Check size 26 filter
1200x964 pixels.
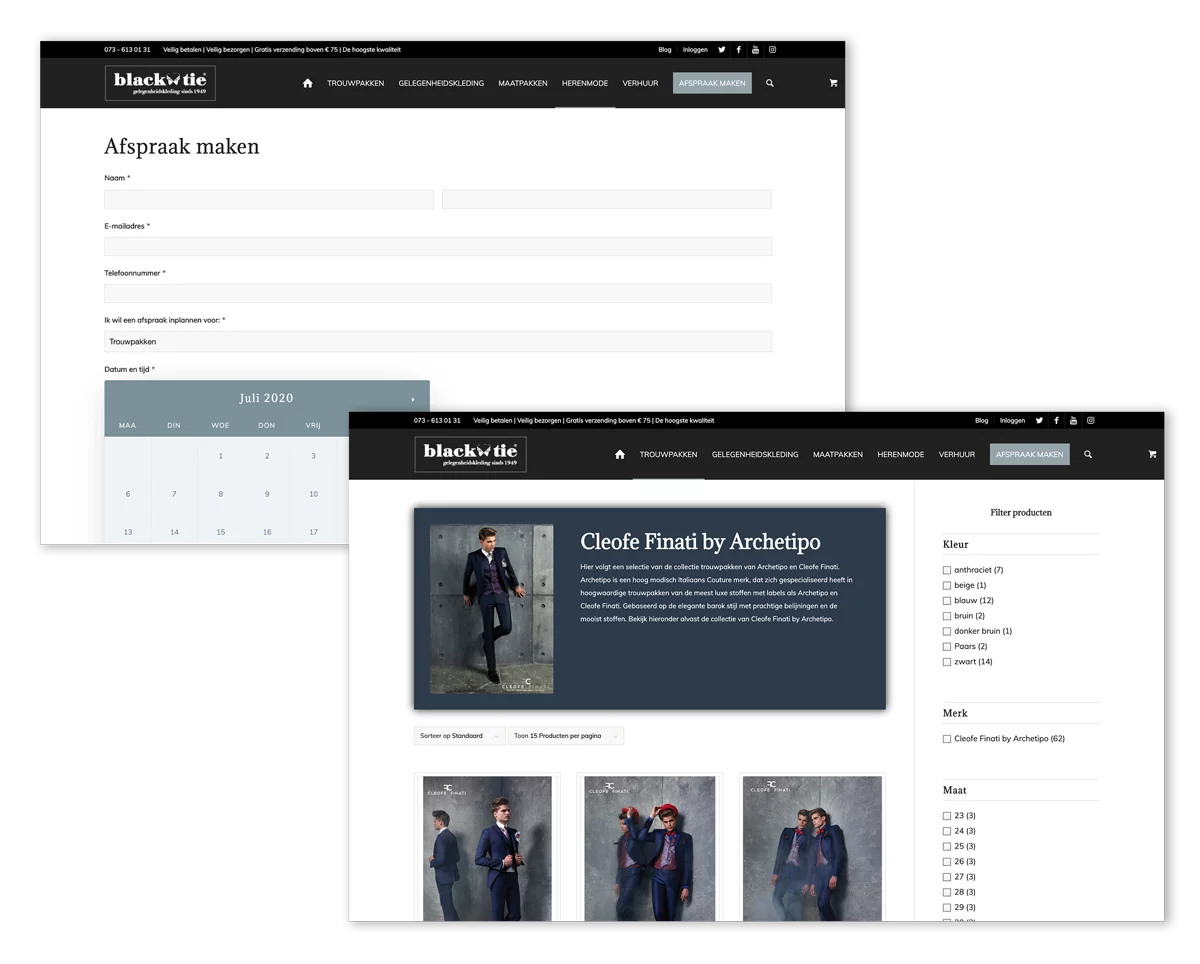coord(947,862)
